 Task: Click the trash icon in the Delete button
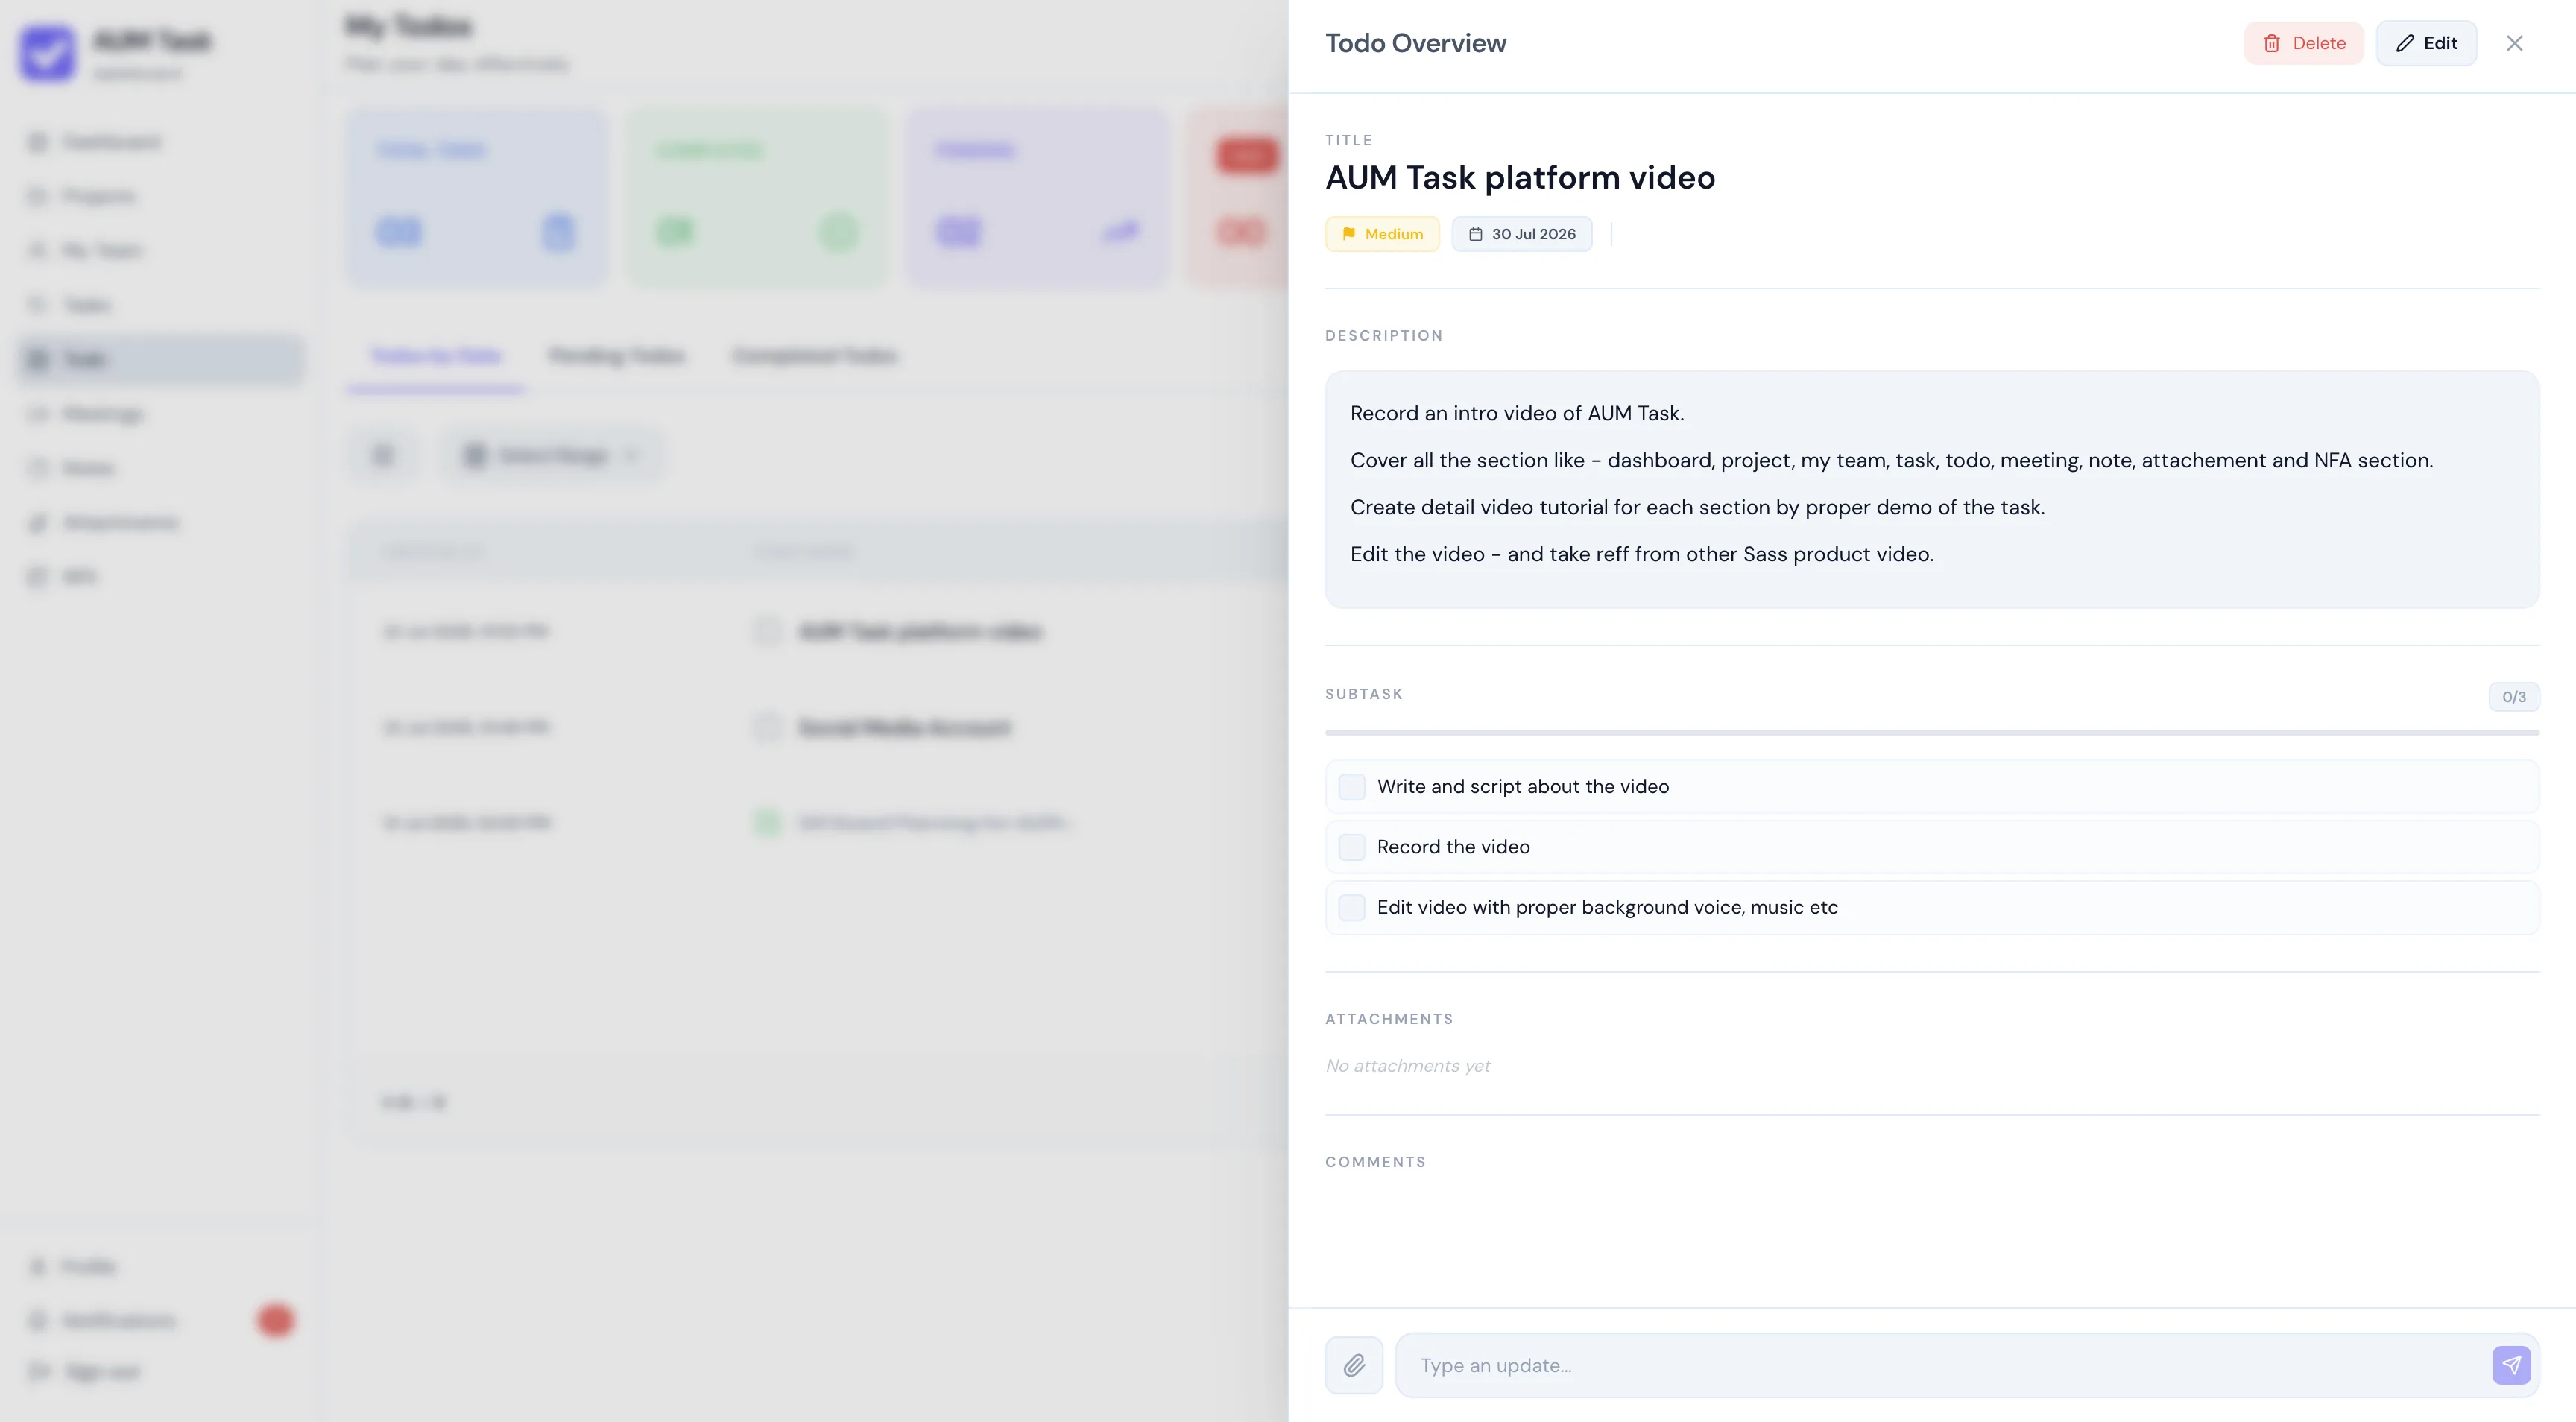click(x=2271, y=43)
